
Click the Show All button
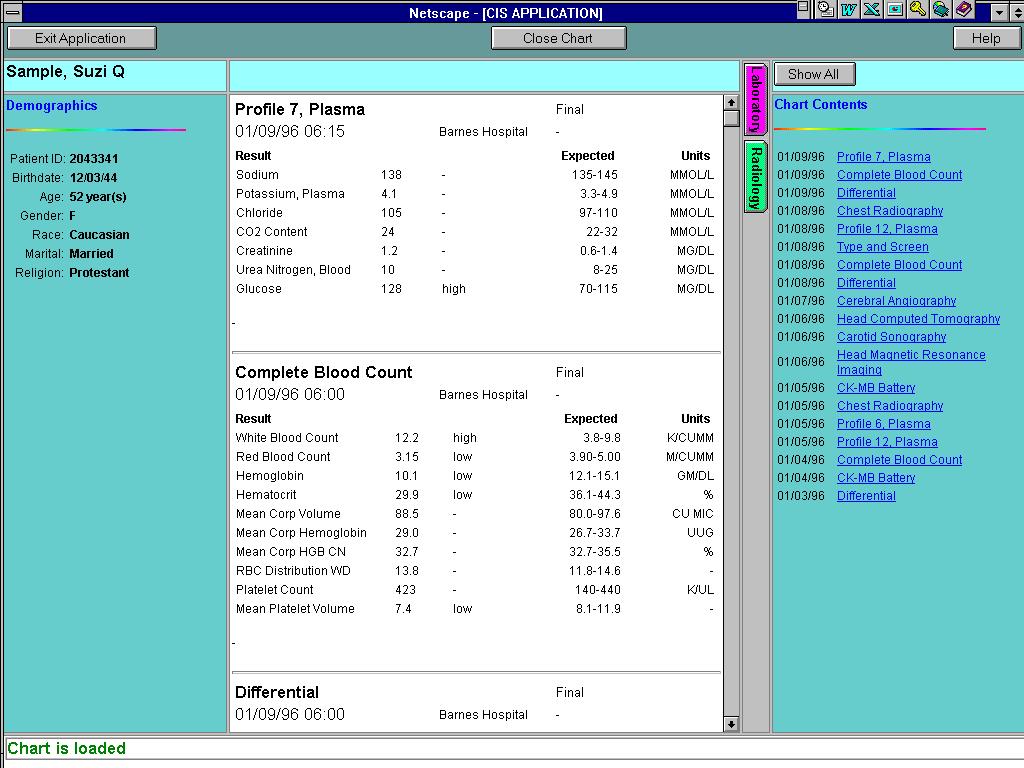click(x=814, y=74)
